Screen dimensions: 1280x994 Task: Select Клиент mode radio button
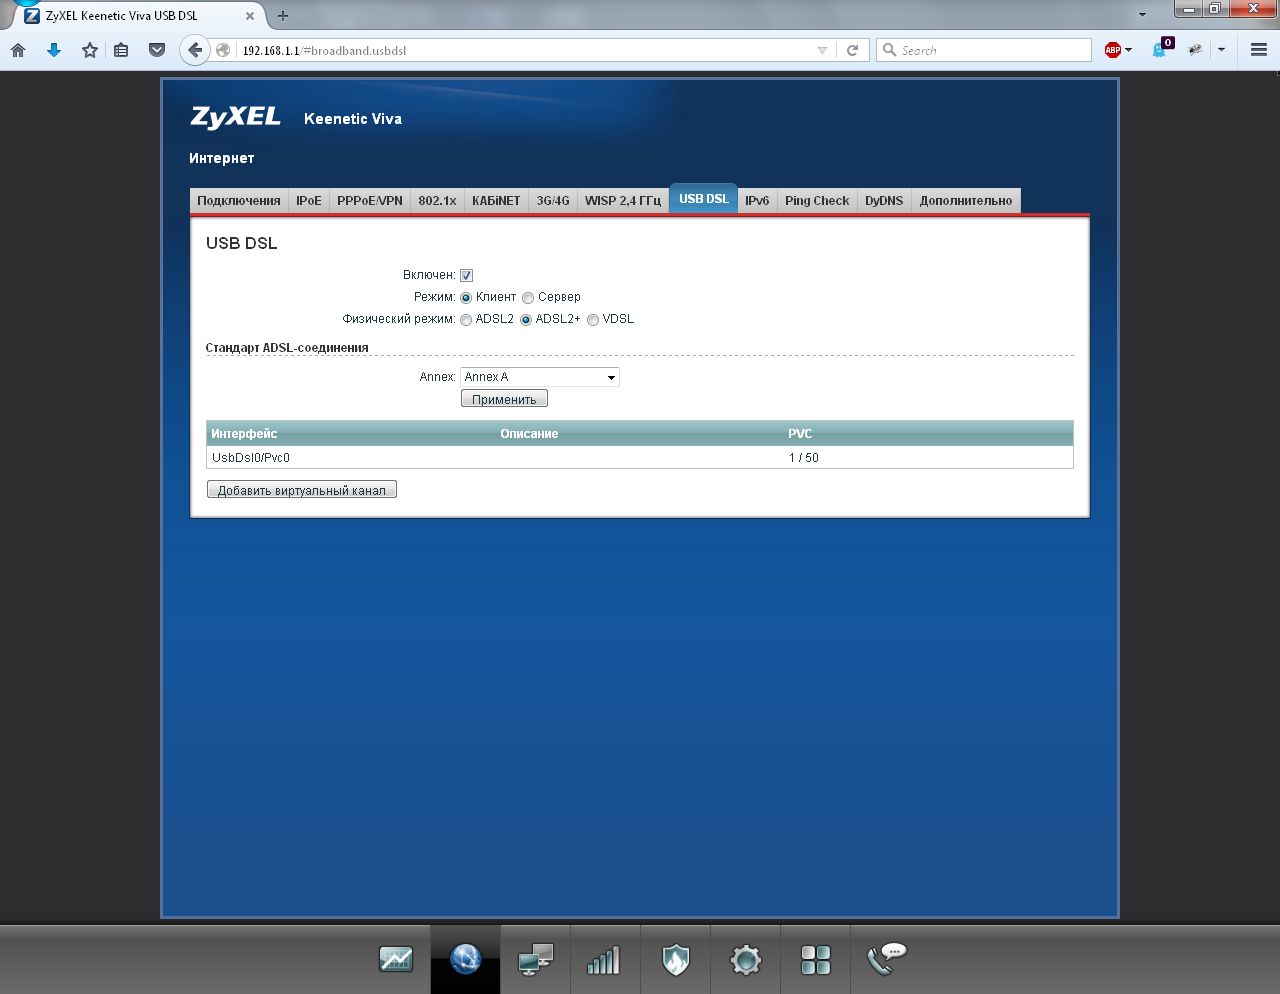click(466, 298)
